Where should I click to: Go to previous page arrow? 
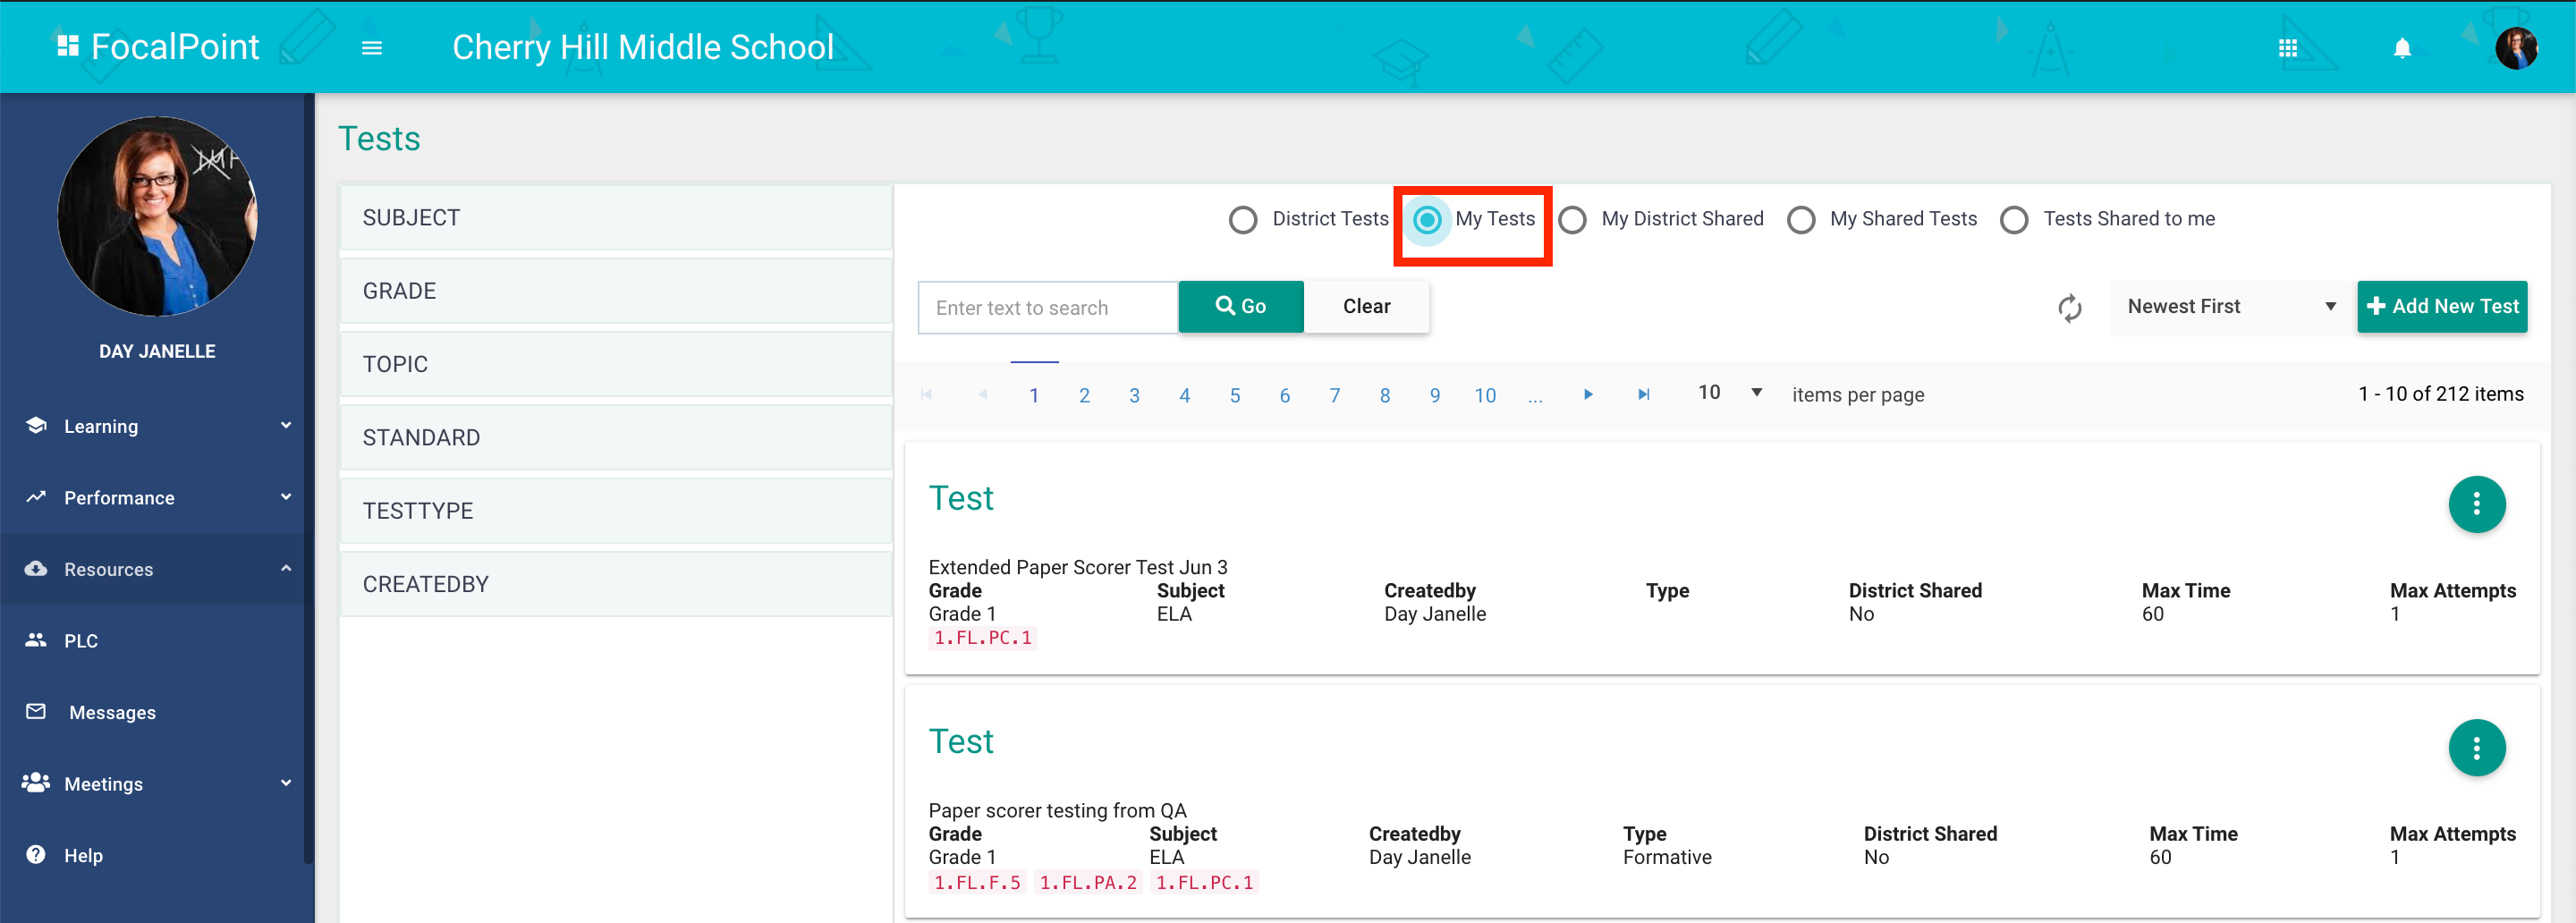pyautogui.click(x=983, y=395)
